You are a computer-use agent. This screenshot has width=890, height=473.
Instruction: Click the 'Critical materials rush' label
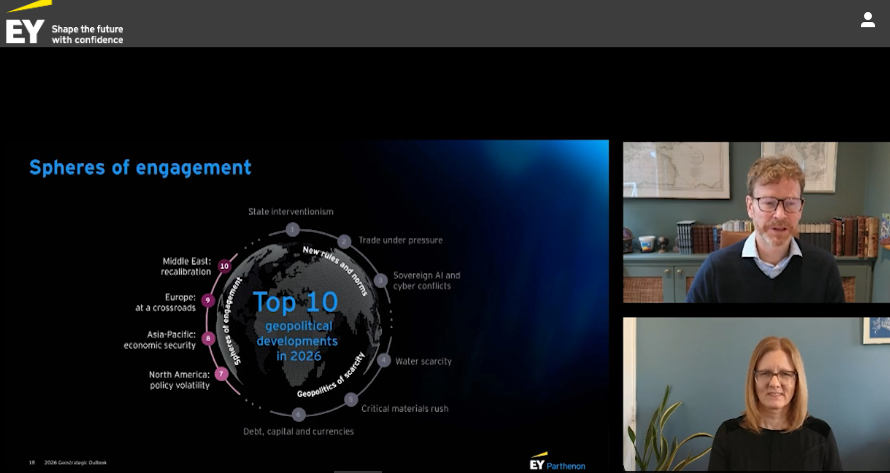pos(404,408)
